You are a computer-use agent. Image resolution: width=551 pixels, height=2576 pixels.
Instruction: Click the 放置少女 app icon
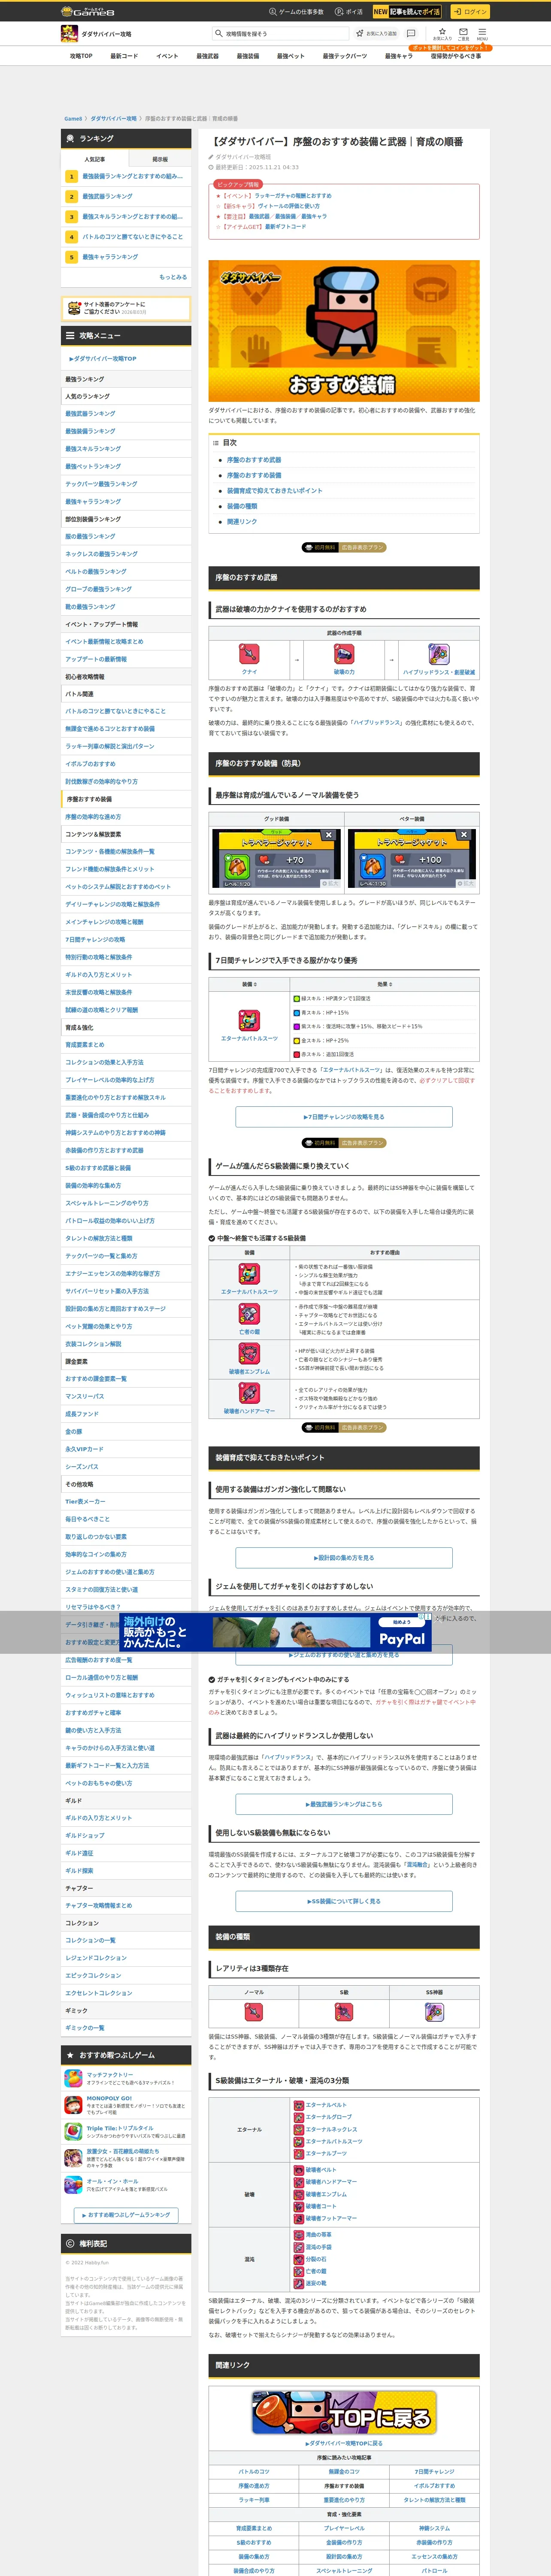[x=73, y=2158]
